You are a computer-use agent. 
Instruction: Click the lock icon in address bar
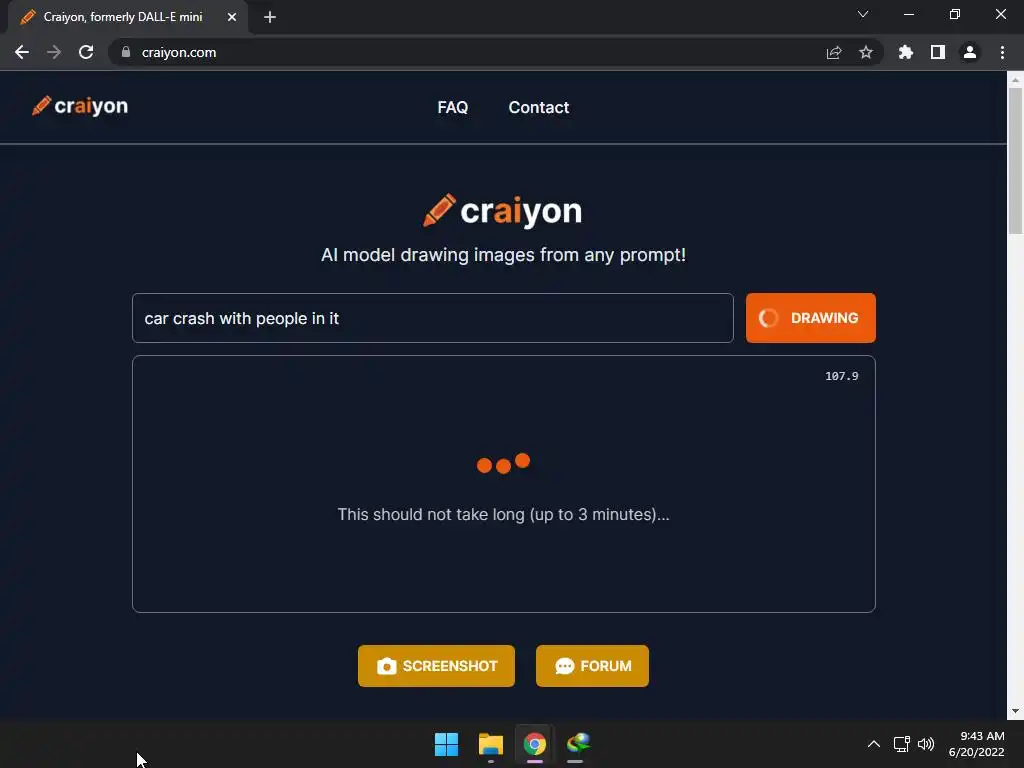pyautogui.click(x=126, y=52)
